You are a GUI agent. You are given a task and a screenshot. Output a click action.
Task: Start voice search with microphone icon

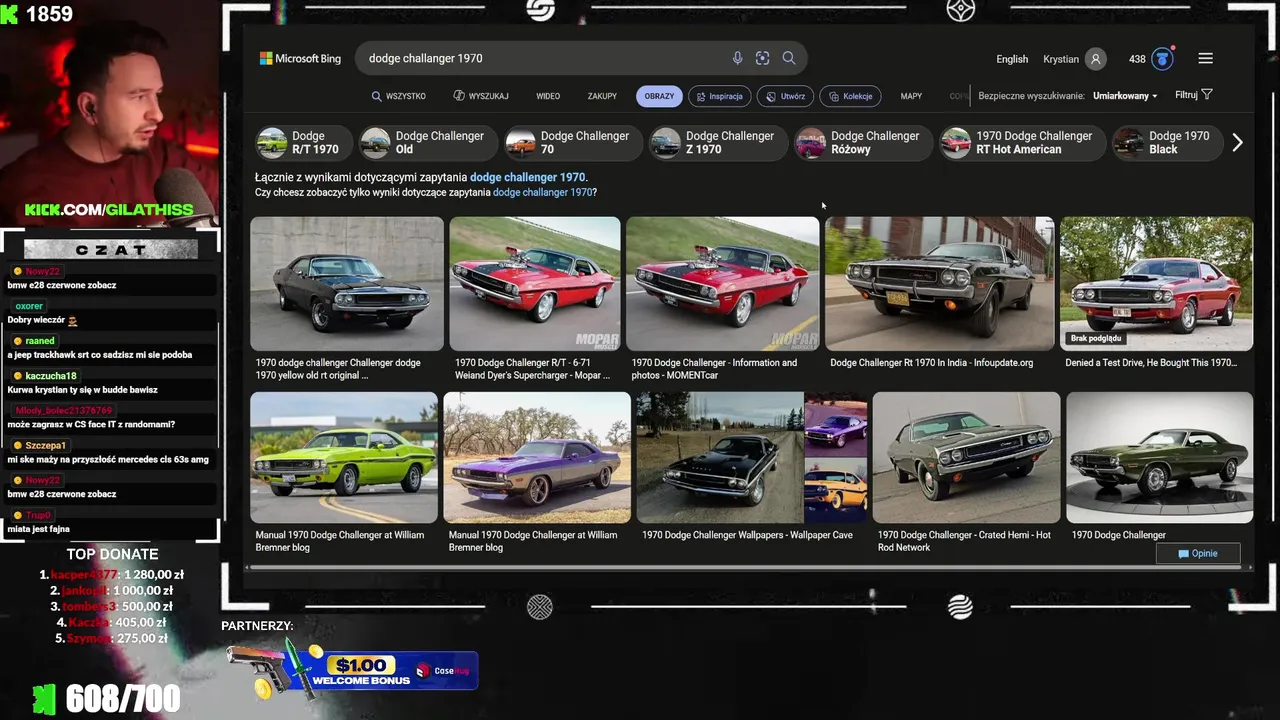737,58
